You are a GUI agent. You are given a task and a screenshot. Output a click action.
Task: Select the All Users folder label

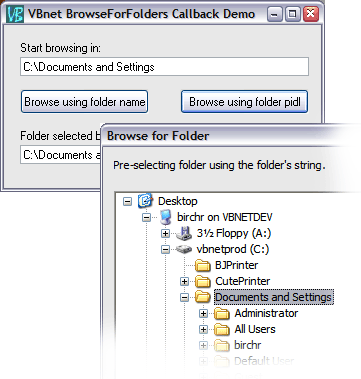[x=255, y=329]
